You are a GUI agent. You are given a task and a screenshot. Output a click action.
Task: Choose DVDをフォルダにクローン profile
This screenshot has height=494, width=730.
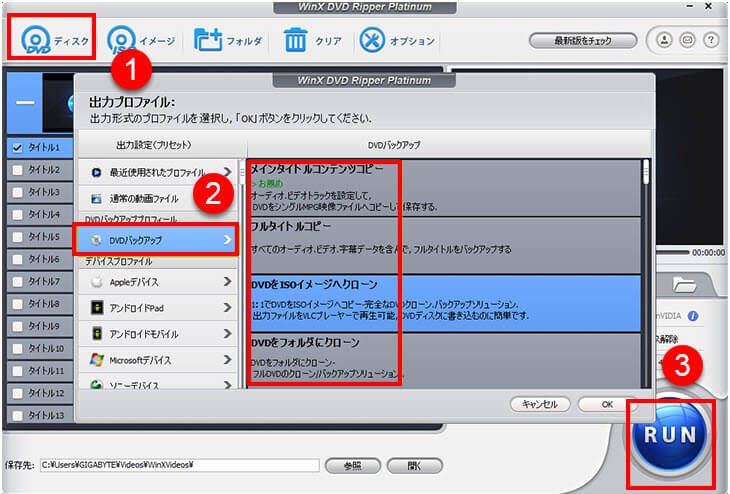[x=444, y=360]
